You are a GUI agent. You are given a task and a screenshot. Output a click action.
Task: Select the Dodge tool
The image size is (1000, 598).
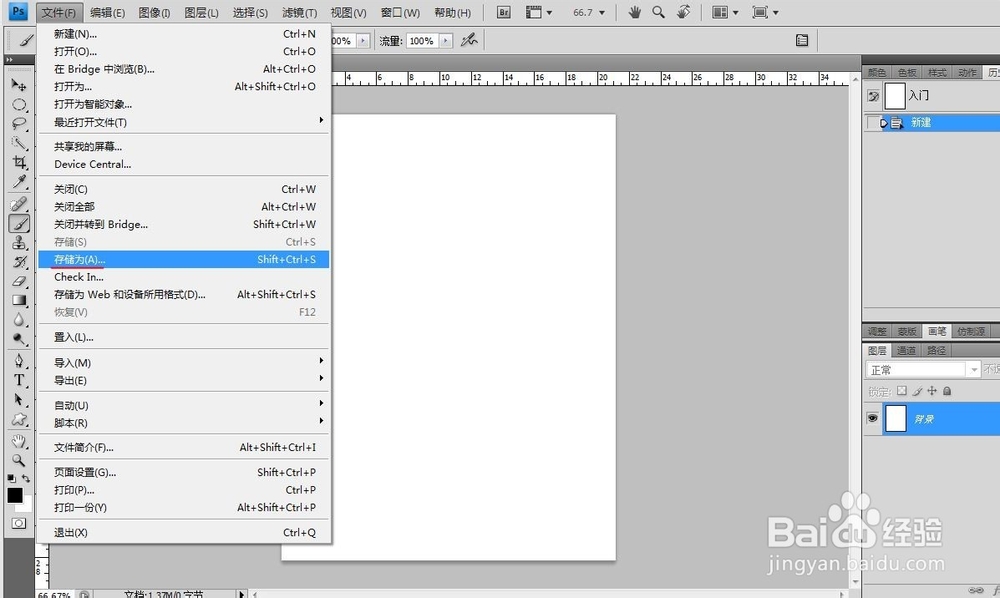point(19,339)
